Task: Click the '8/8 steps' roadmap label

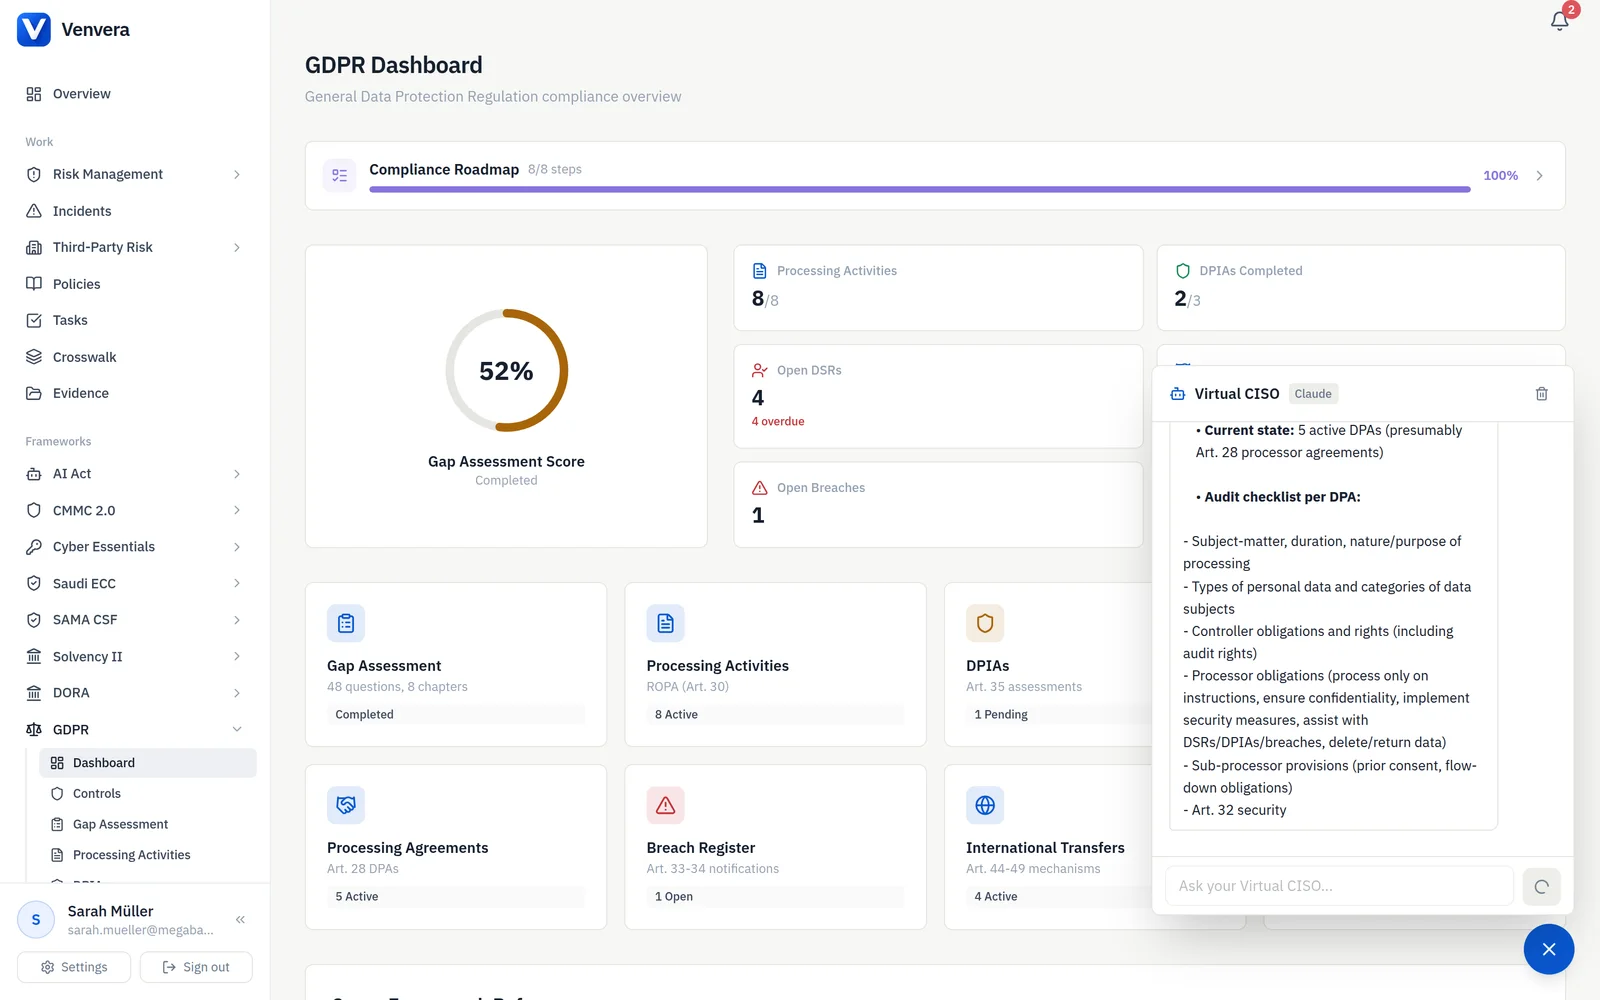Action: tap(555, 170)
